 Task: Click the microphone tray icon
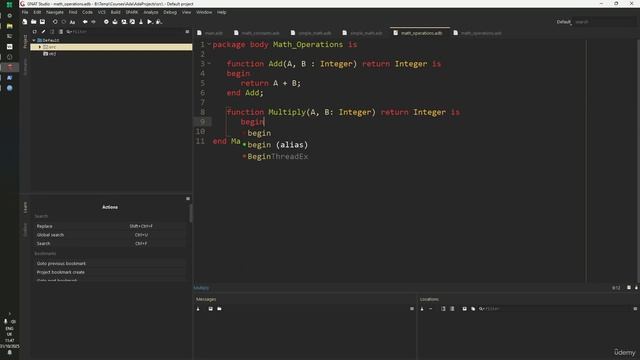pyautogui.click(x=6, y=321)
